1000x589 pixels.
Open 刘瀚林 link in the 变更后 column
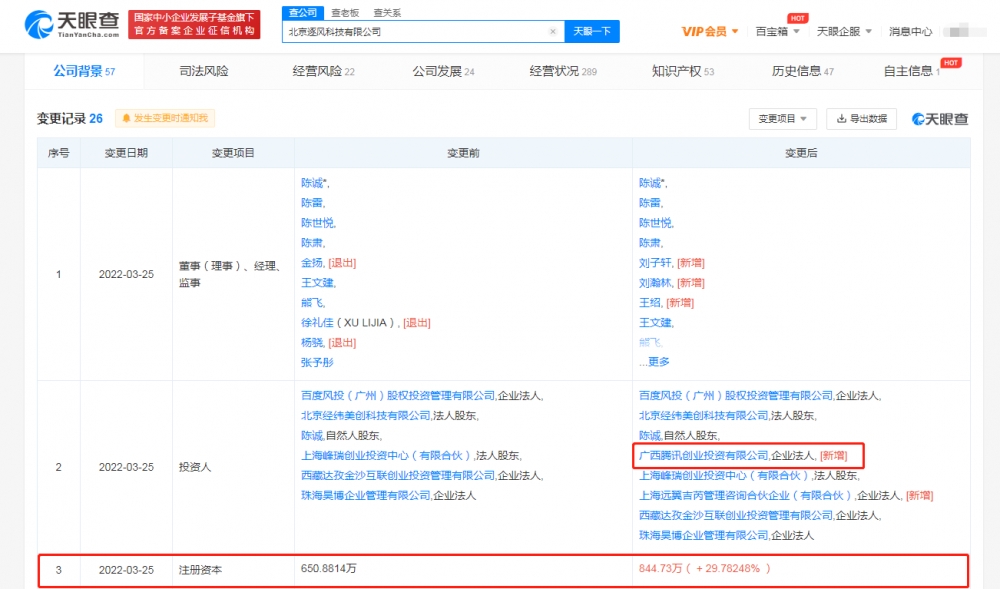click(x=655, y=282)
